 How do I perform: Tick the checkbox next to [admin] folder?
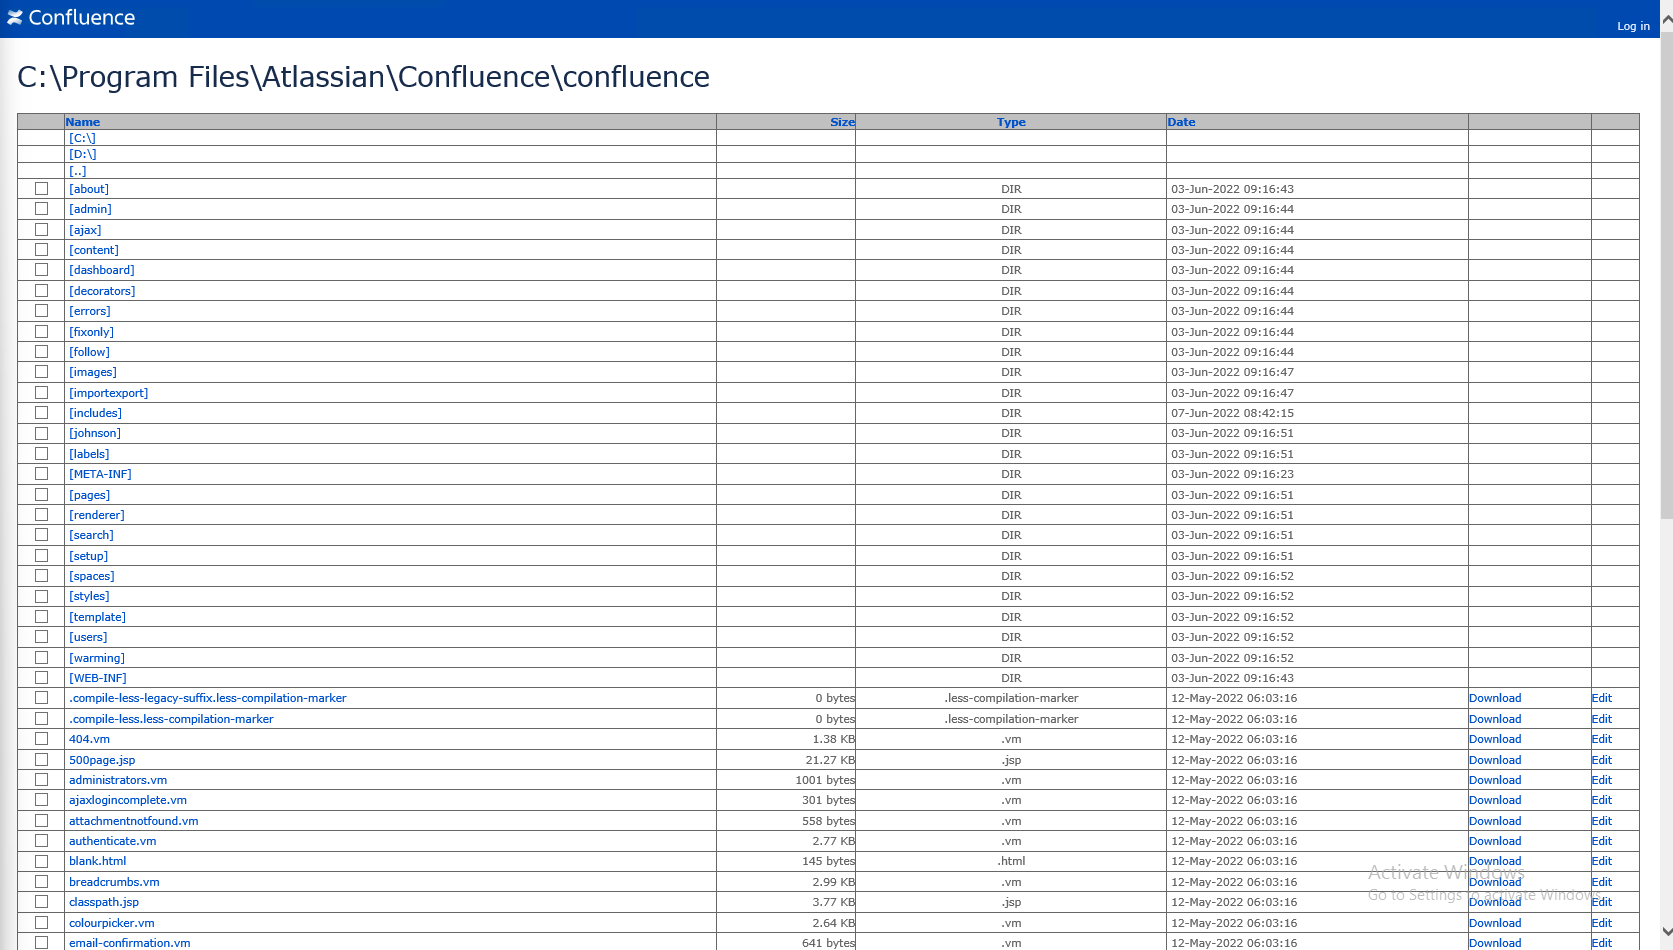coord(41,209)
